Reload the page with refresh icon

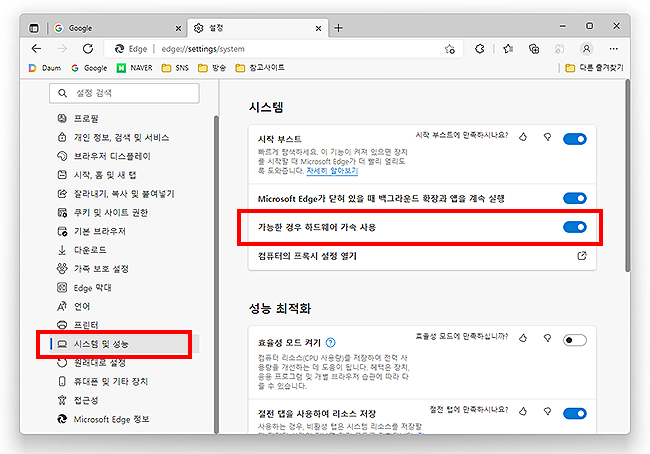(x=88, y=49)
